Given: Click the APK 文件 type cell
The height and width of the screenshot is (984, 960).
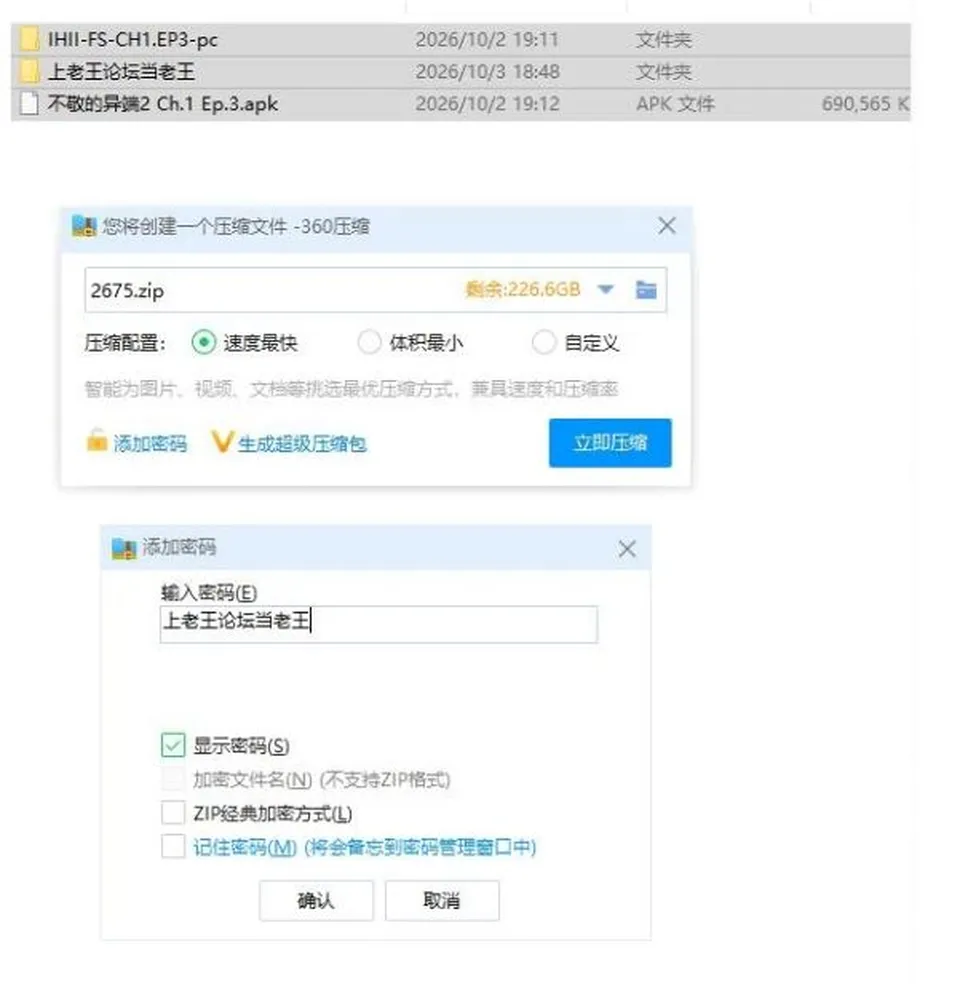Looking at the screenshot, I should pos(675,104).
